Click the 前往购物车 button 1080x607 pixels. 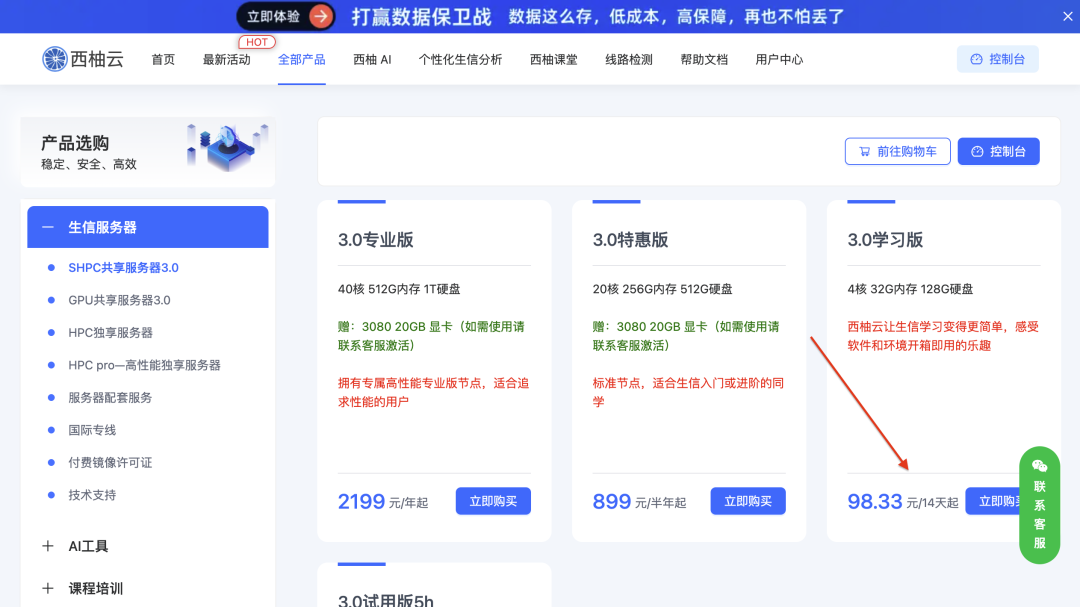tap(897, 152)
